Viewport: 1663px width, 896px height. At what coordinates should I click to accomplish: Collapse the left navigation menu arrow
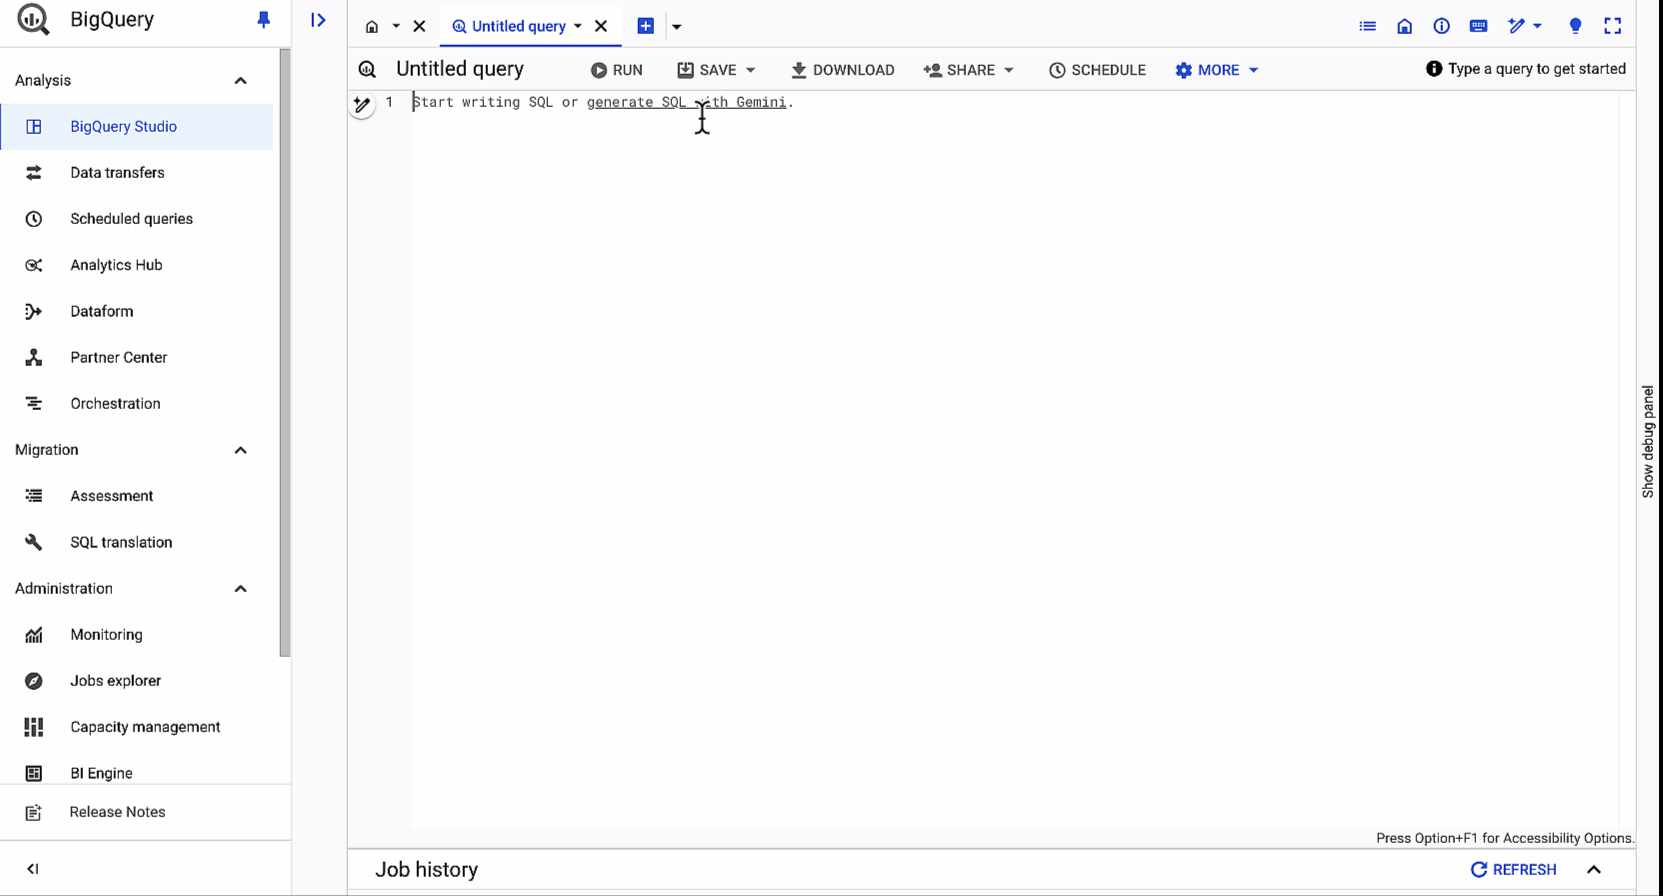point(33,869)
